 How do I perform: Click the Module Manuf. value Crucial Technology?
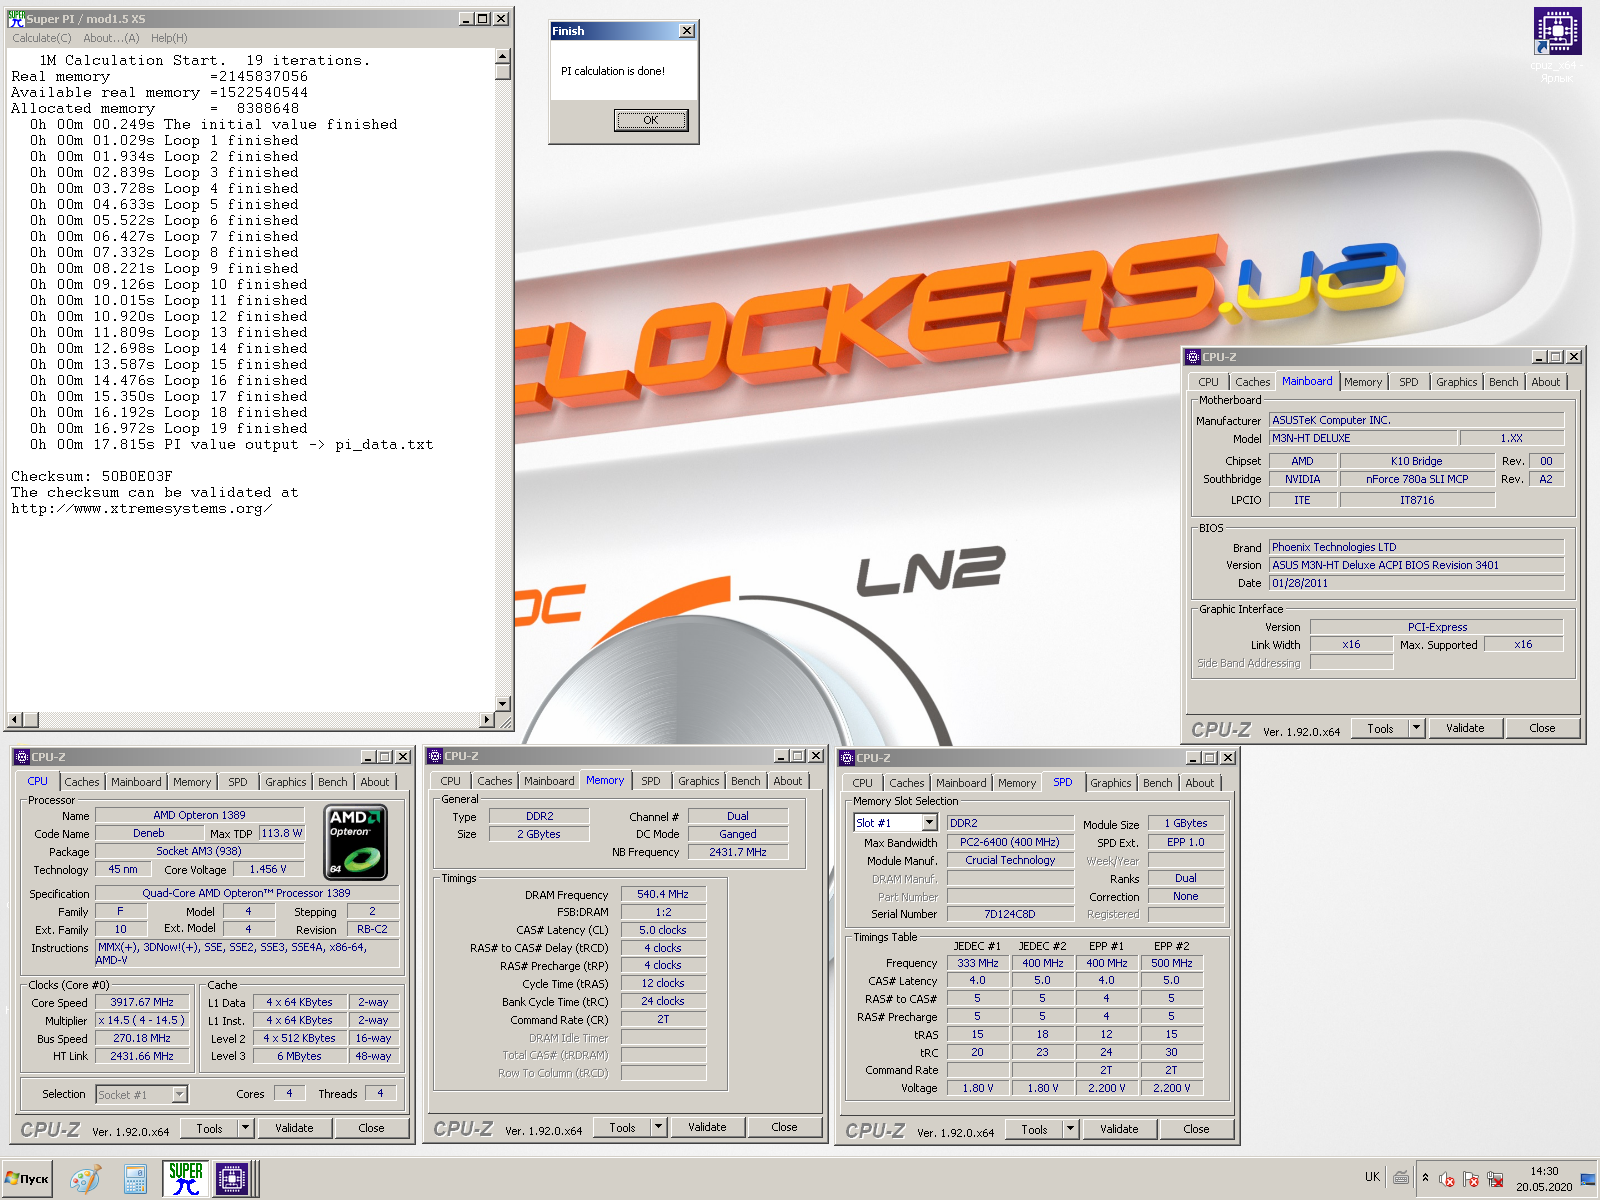click(1010, 860)
